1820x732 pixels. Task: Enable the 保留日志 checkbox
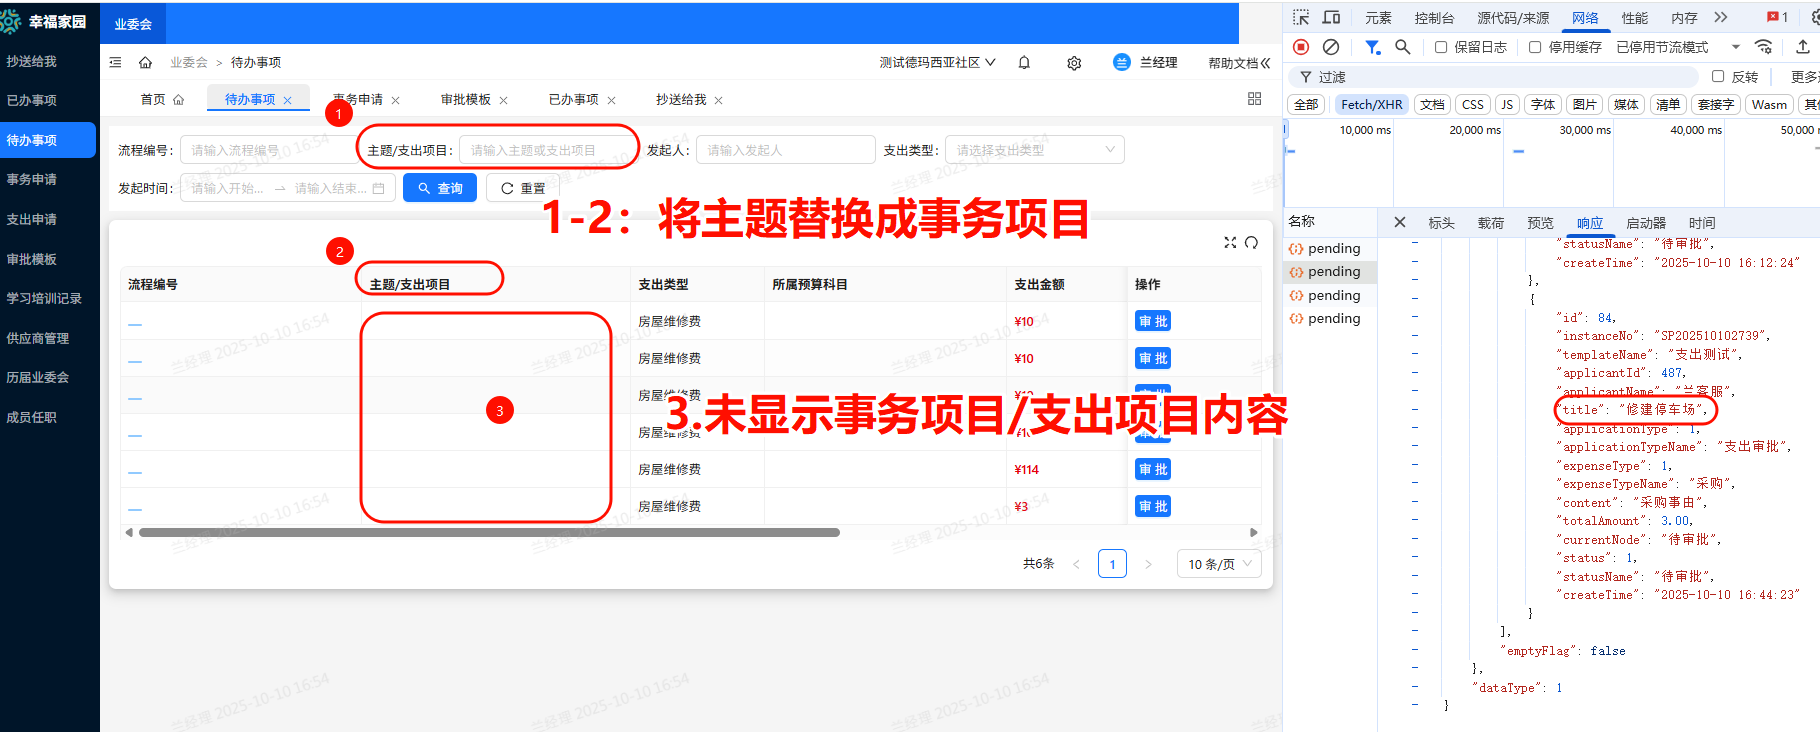pyautogui.click(x=1441, y=47)
